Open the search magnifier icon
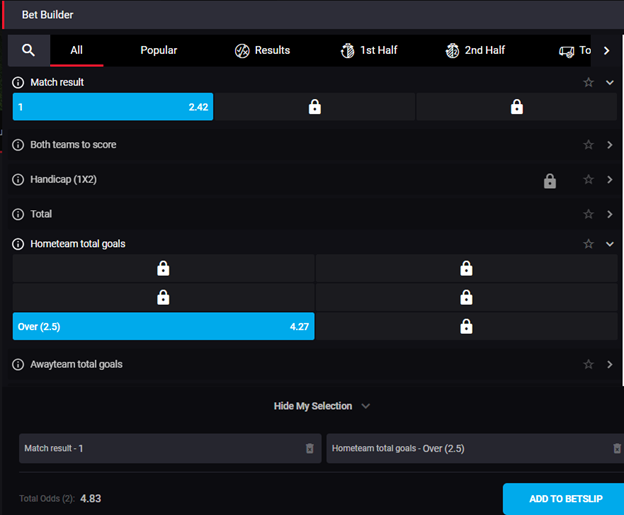This screenshot has width=624, height=515. click(28, 50)
